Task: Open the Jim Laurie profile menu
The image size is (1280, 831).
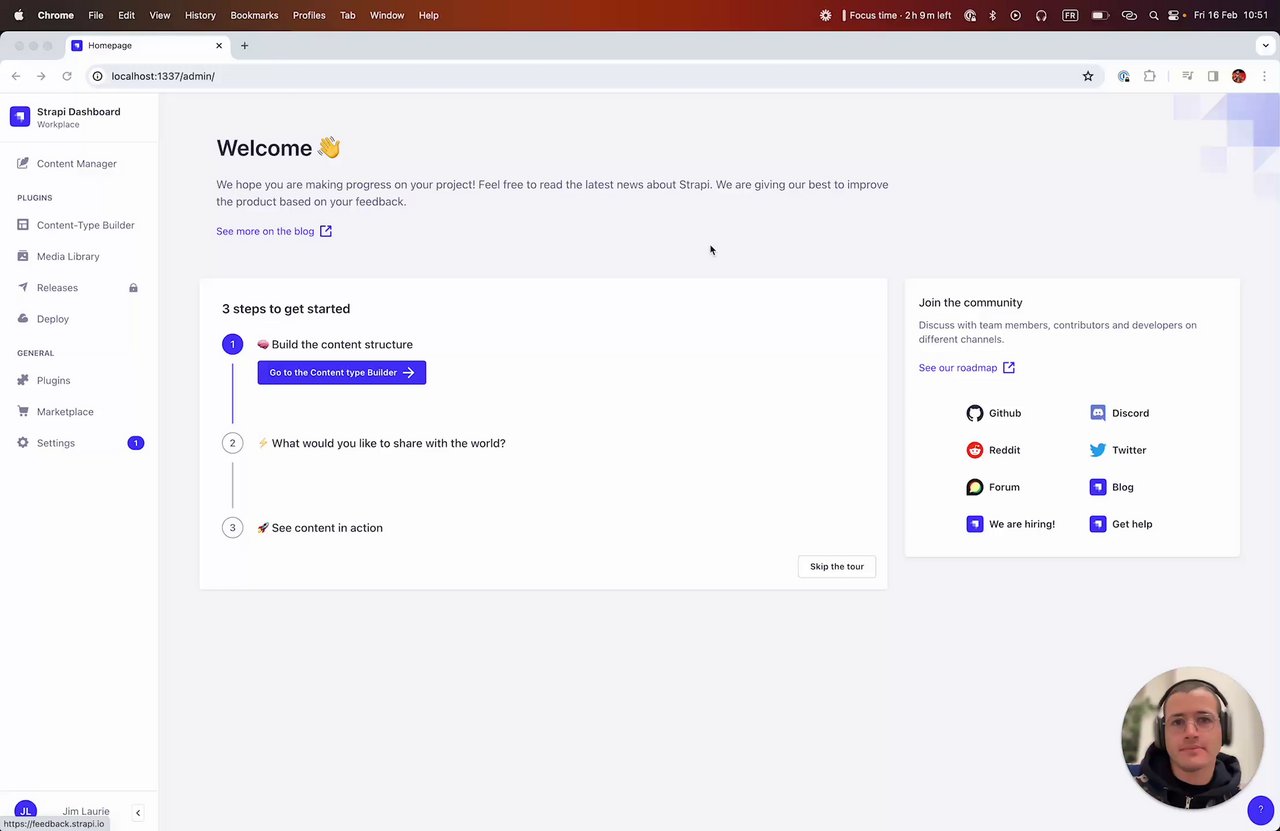Action: [62, 811]
